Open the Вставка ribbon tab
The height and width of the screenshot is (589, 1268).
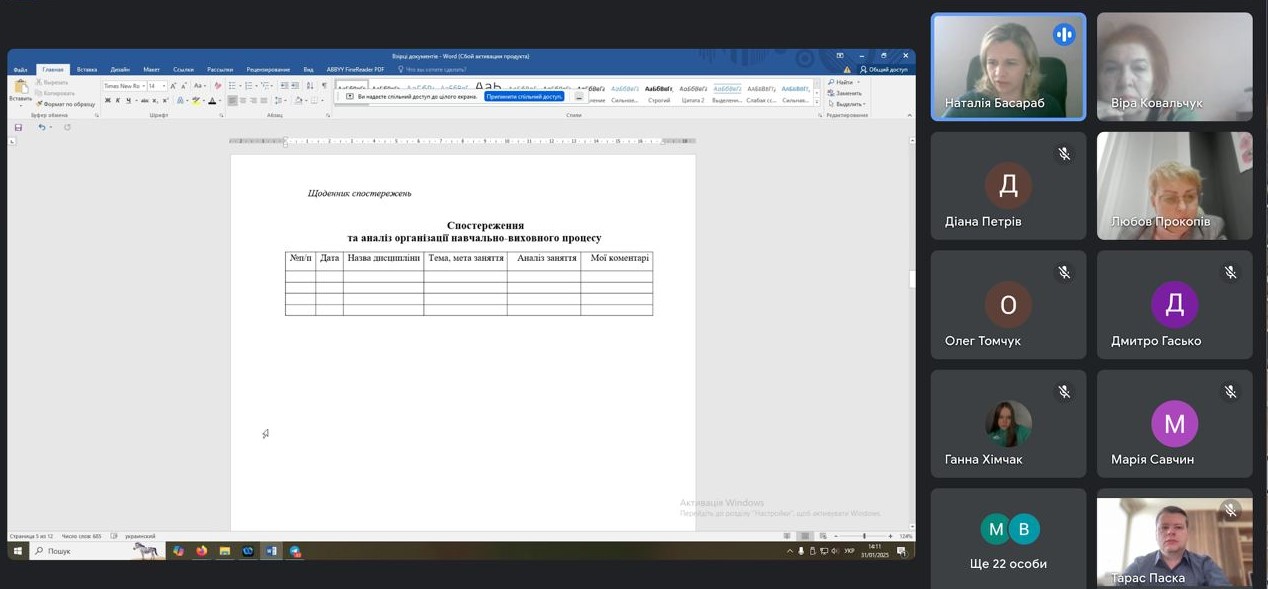point(87,69)
